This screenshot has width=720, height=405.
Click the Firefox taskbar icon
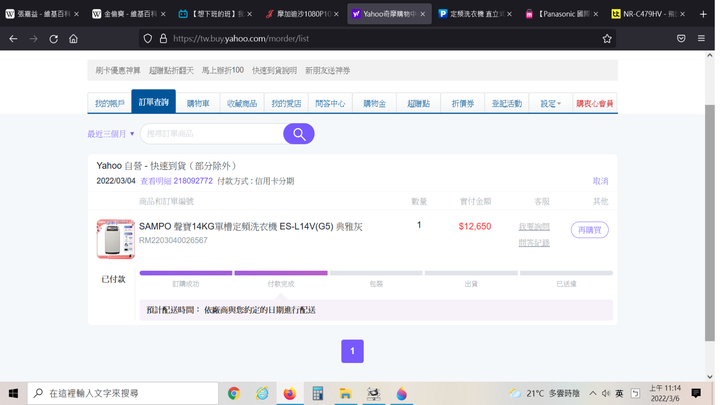[x=290, y=394]
